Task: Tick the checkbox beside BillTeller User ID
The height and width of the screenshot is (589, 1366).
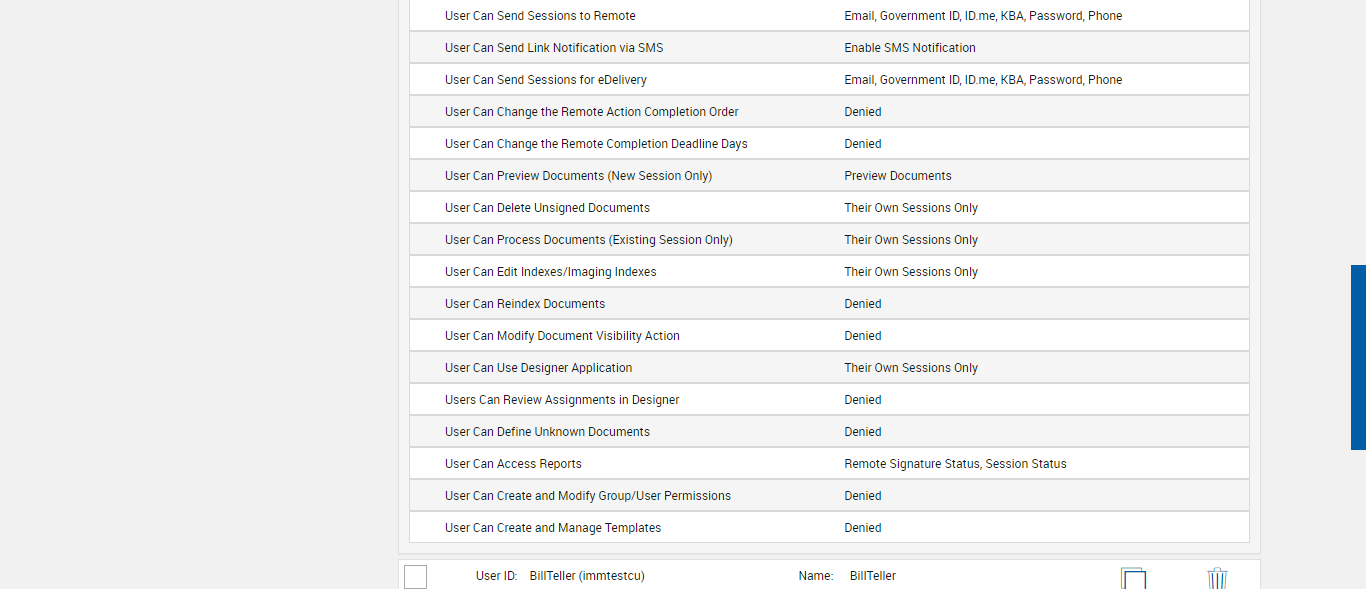Action: pyautogui.click(x=415, y=577)
